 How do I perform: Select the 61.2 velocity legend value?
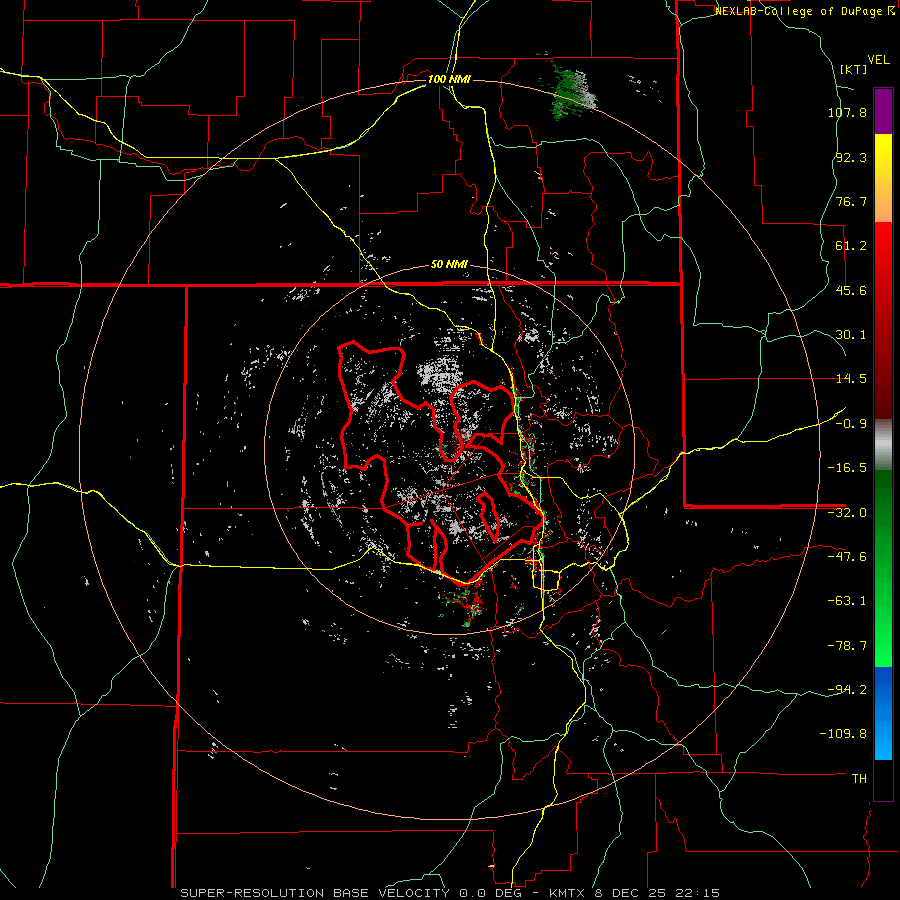pos(851,246)
